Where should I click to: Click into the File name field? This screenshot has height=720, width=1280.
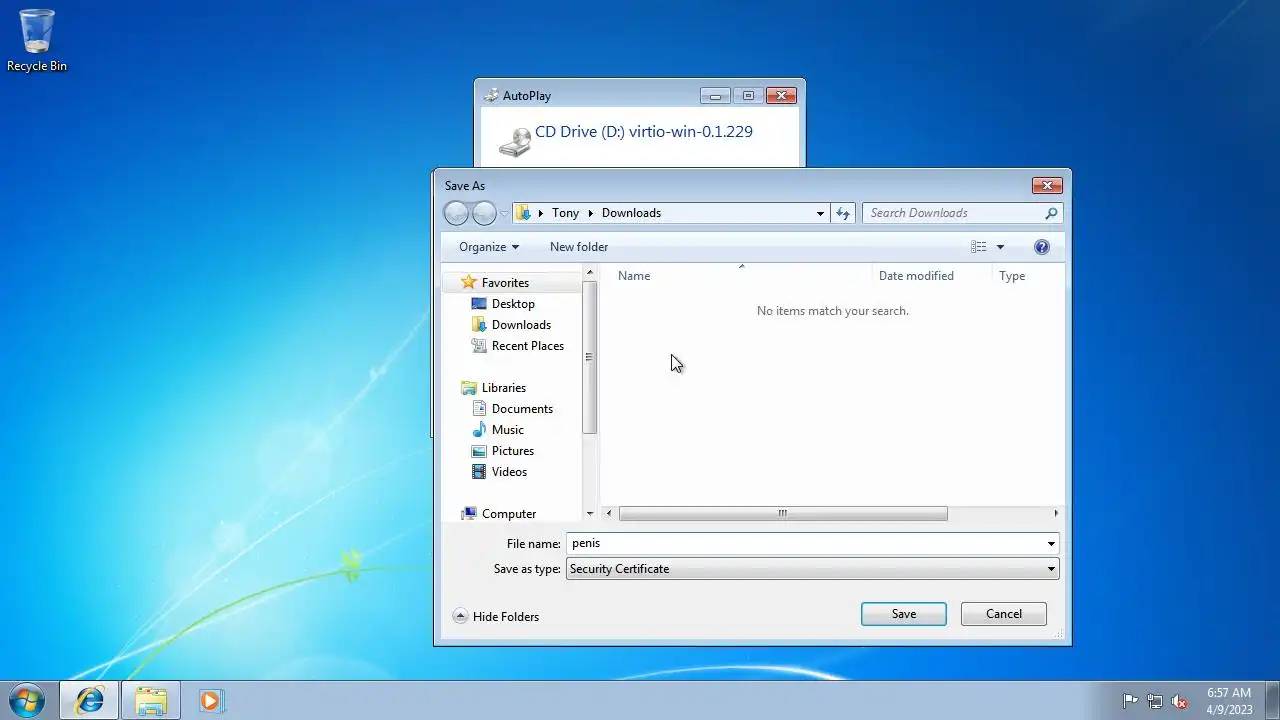coord(805,544)
